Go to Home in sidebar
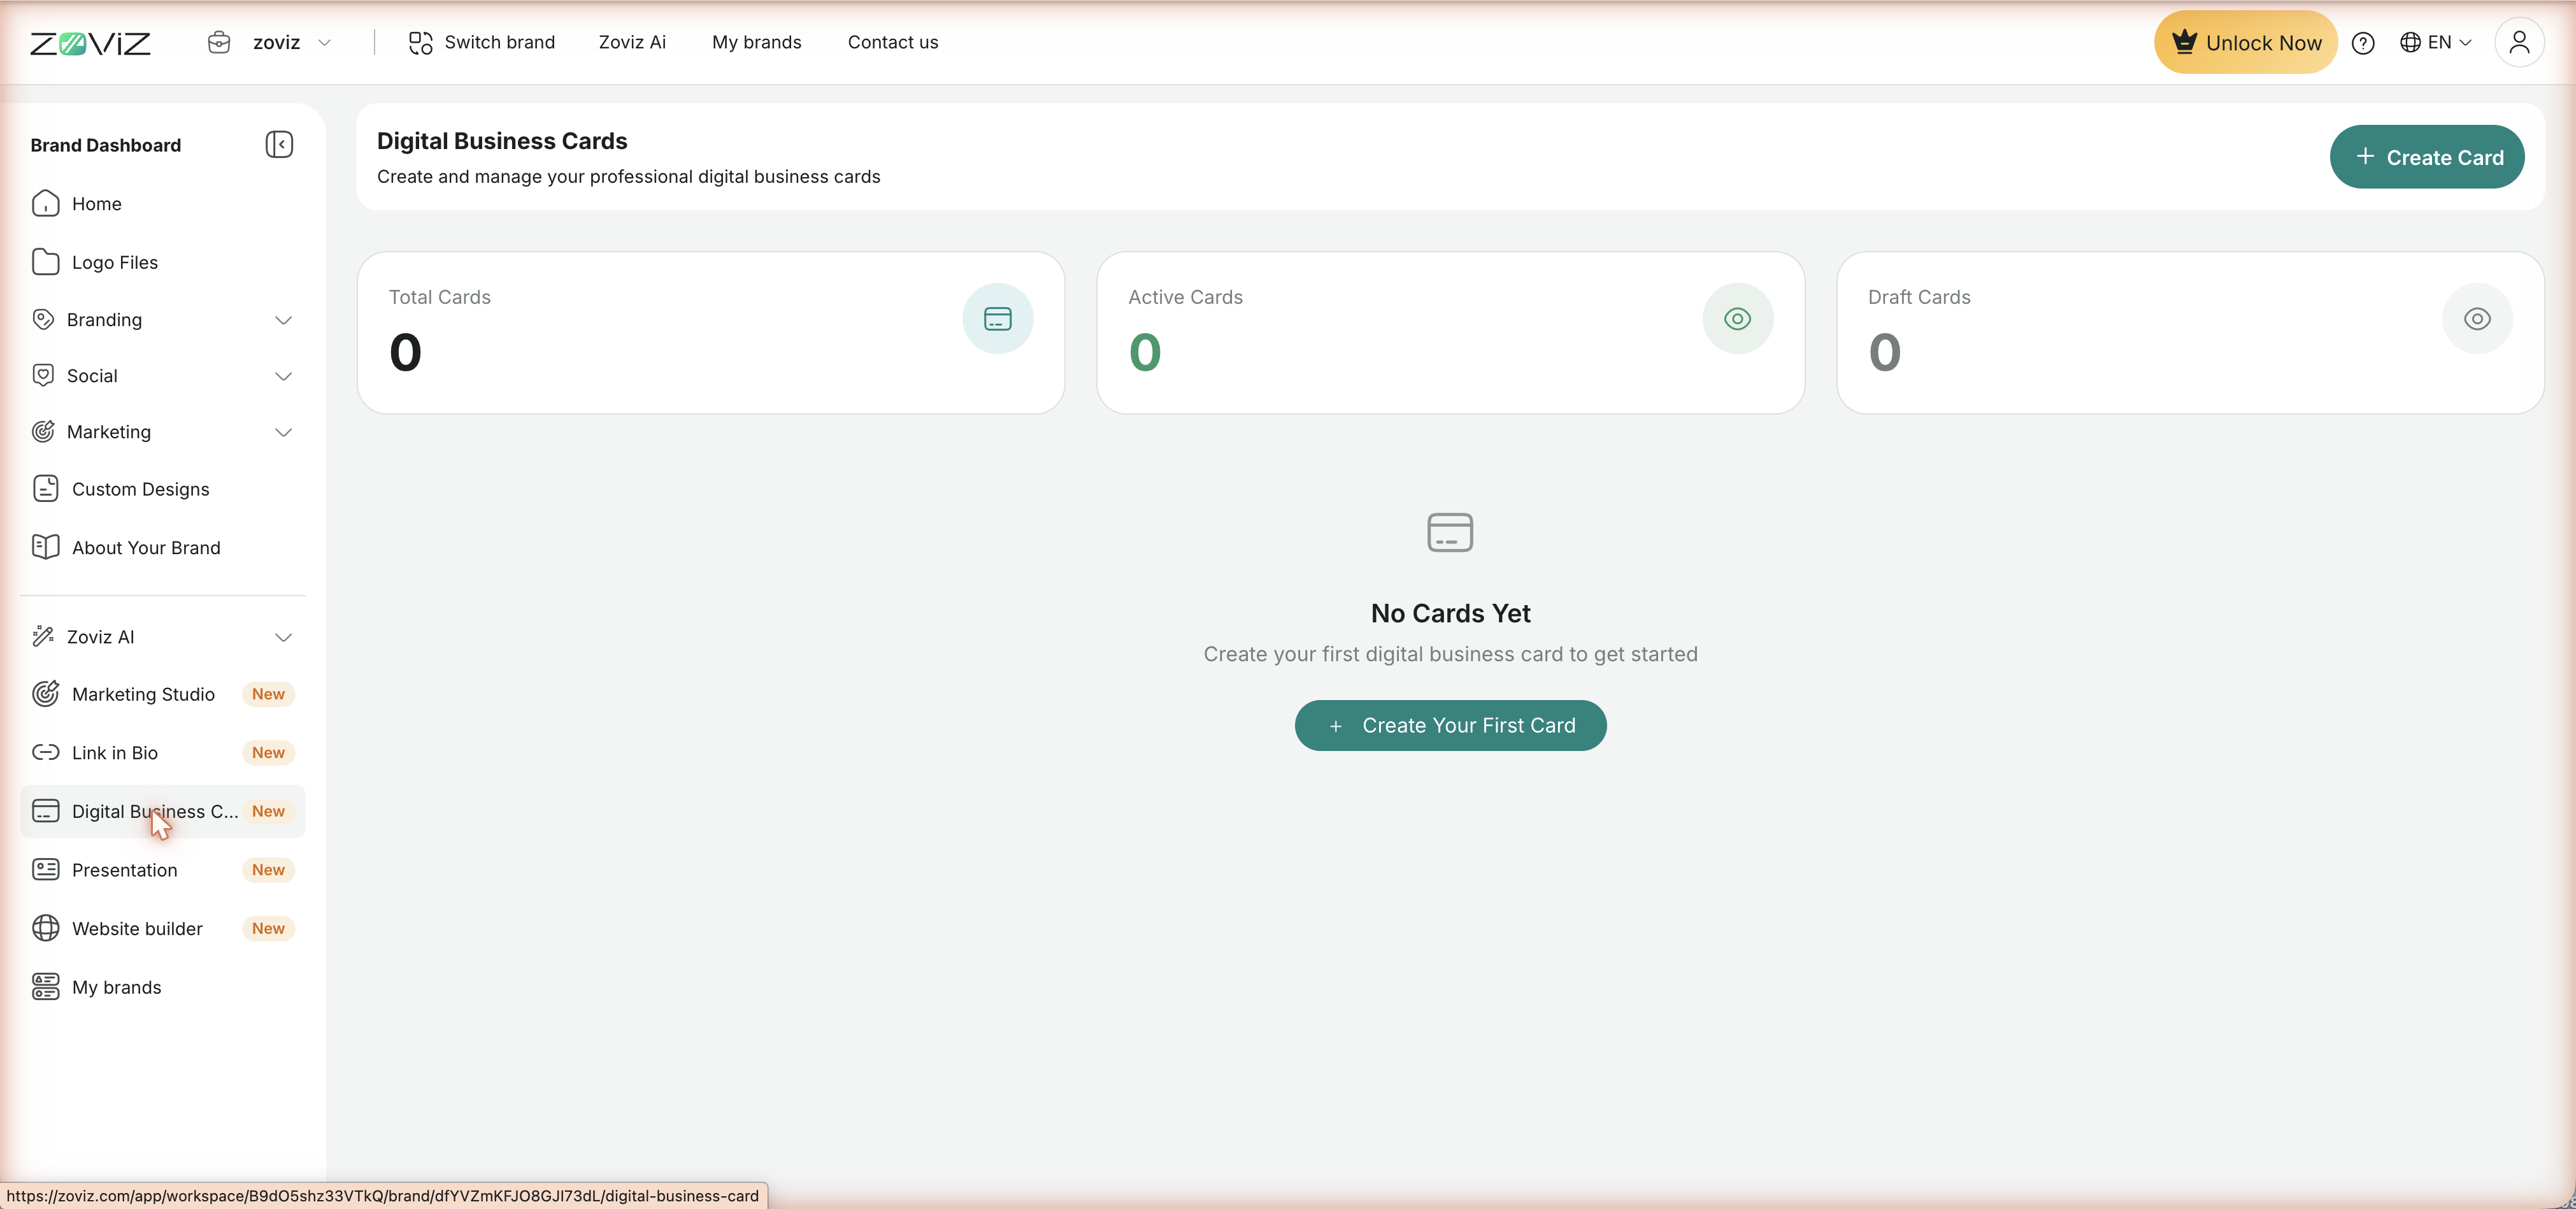This screenshot has height=1209, width=2576. click(162, 203)
